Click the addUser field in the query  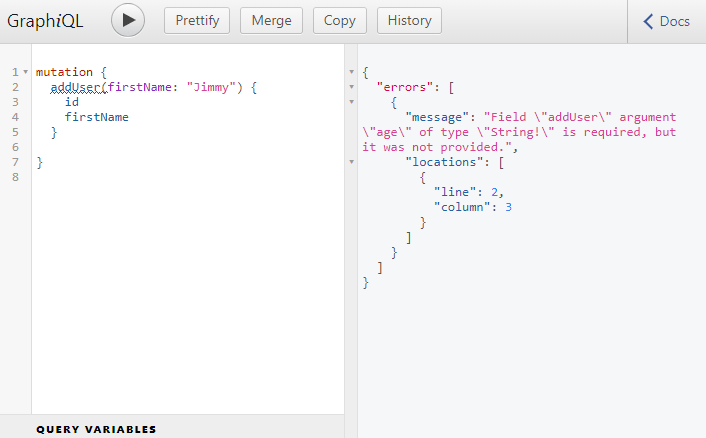point(75,88)
